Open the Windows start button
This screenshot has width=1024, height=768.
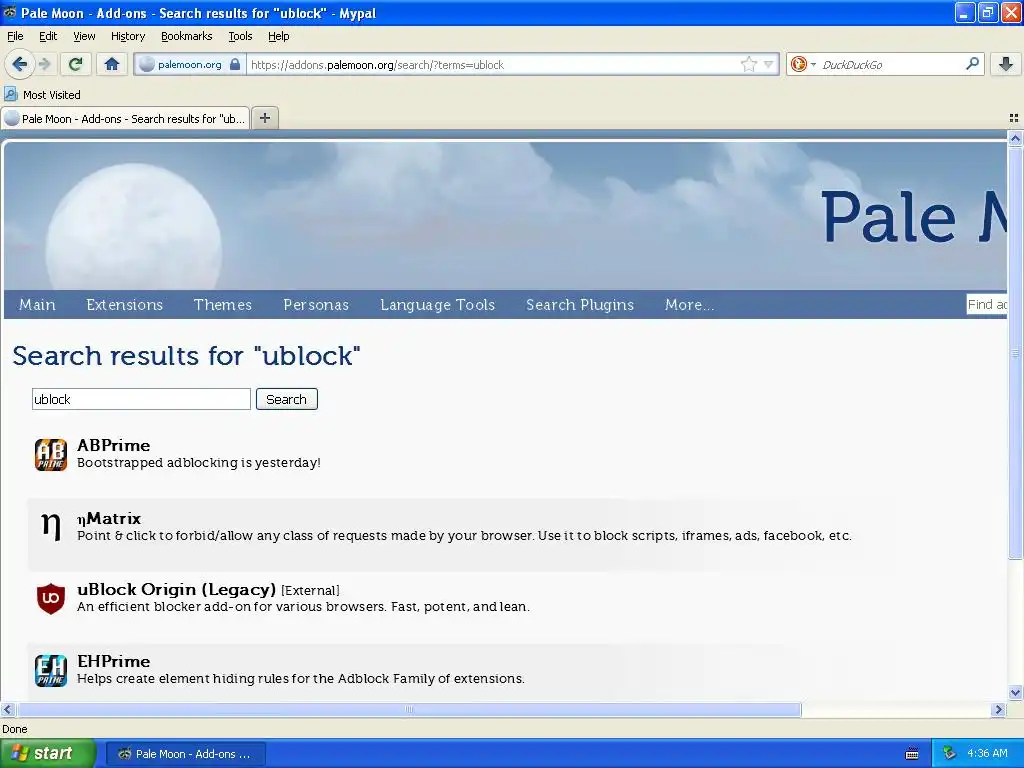[48, 754]
